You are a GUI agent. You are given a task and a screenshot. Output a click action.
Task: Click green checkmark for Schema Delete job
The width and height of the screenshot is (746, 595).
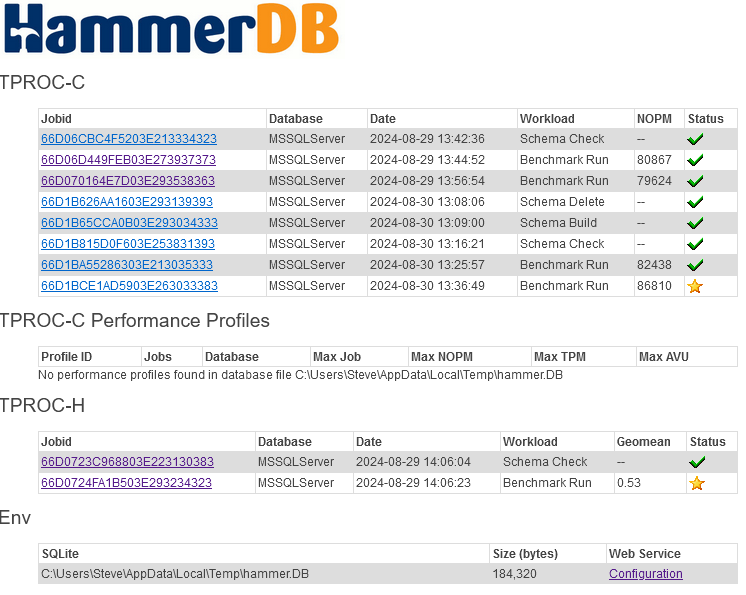point(695,202)
